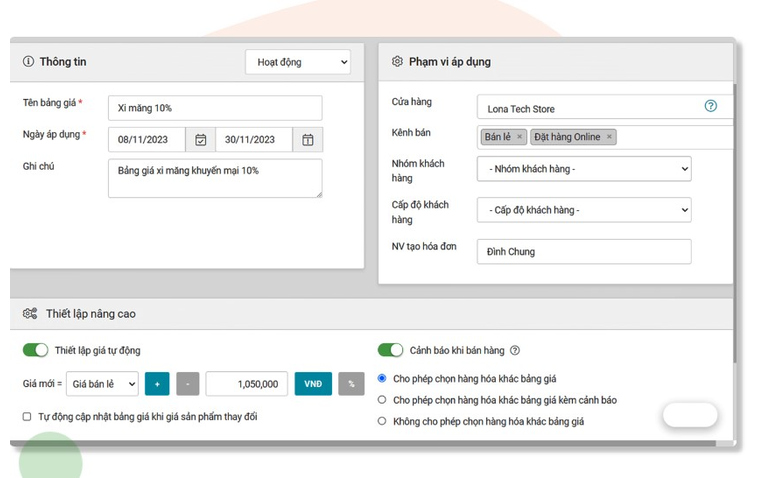765x478 pixels.
Task: Click the help icon beside Cửa hàng field
Action: (x=710, y=106)
